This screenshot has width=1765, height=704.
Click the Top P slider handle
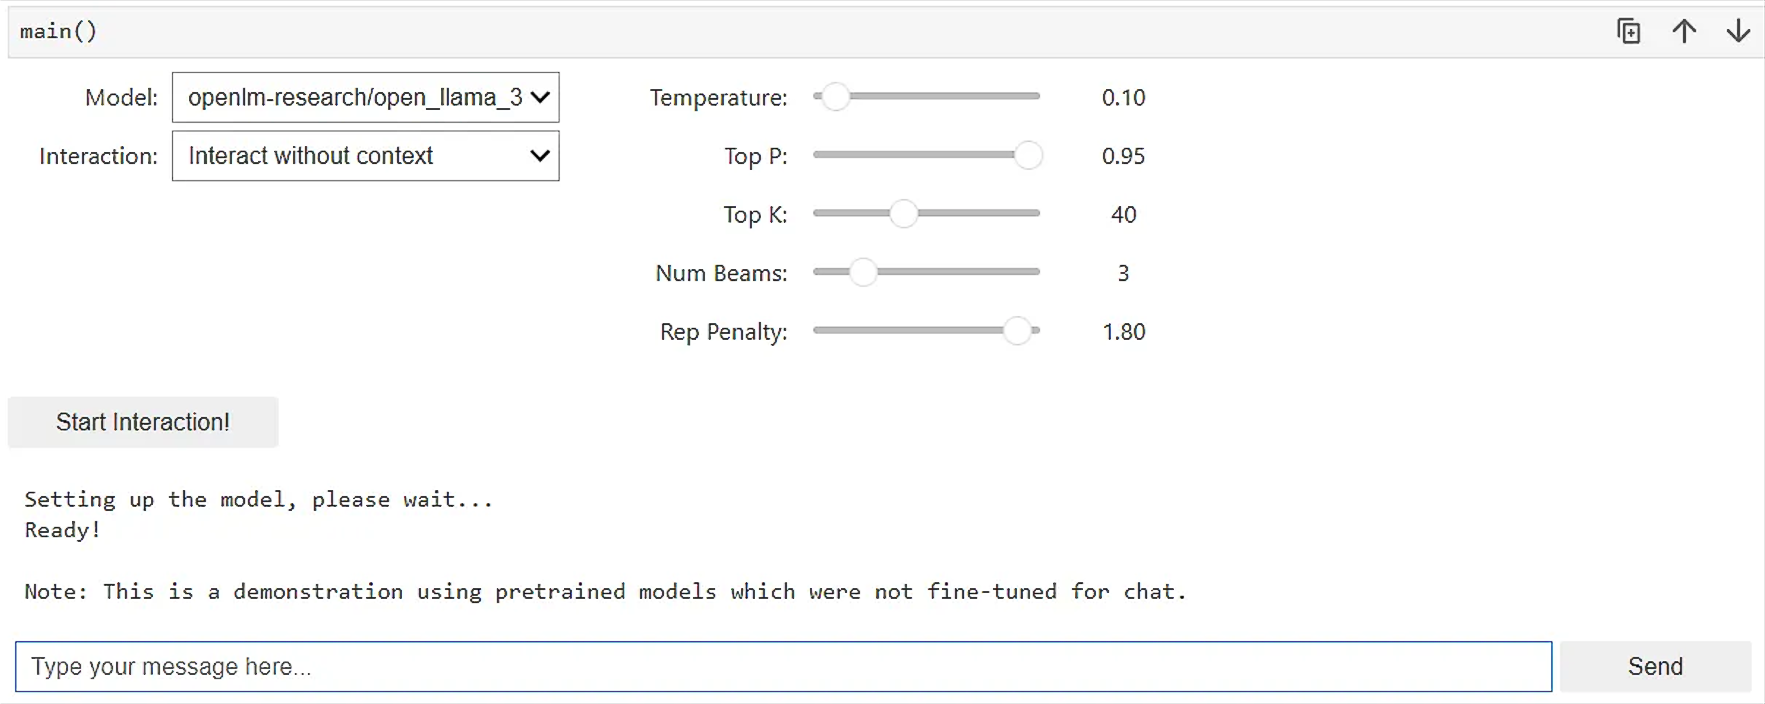pyautogui.click(x=1028, y=155)
